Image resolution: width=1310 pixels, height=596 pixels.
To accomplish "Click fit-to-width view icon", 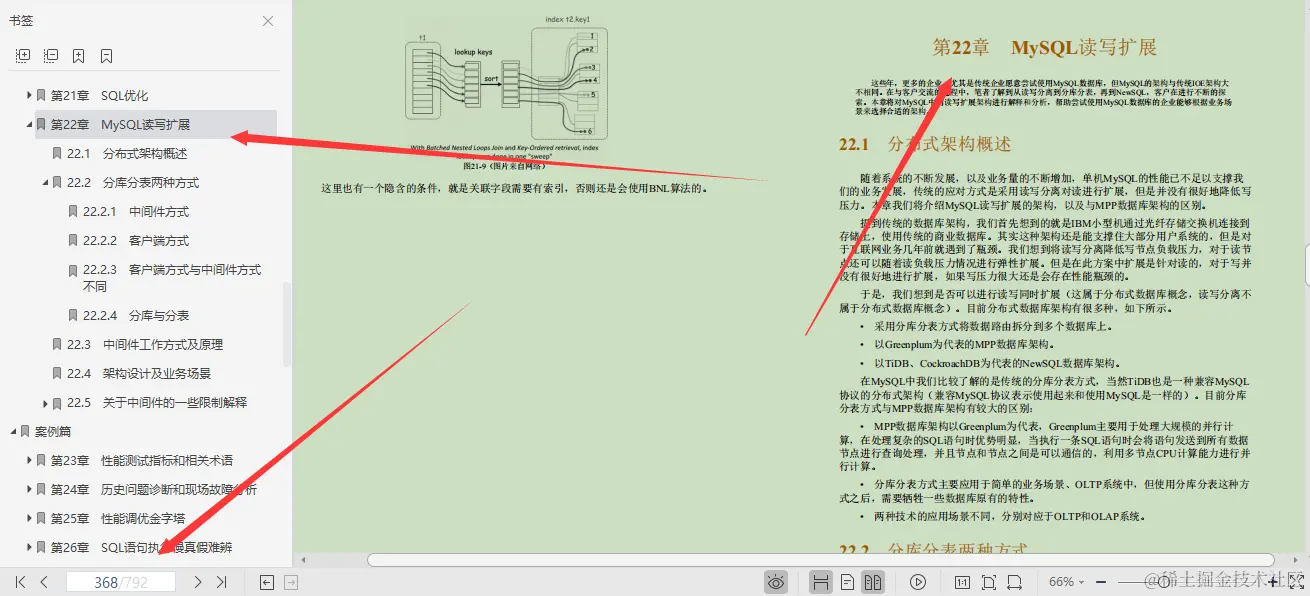I will click(1015, 581).
